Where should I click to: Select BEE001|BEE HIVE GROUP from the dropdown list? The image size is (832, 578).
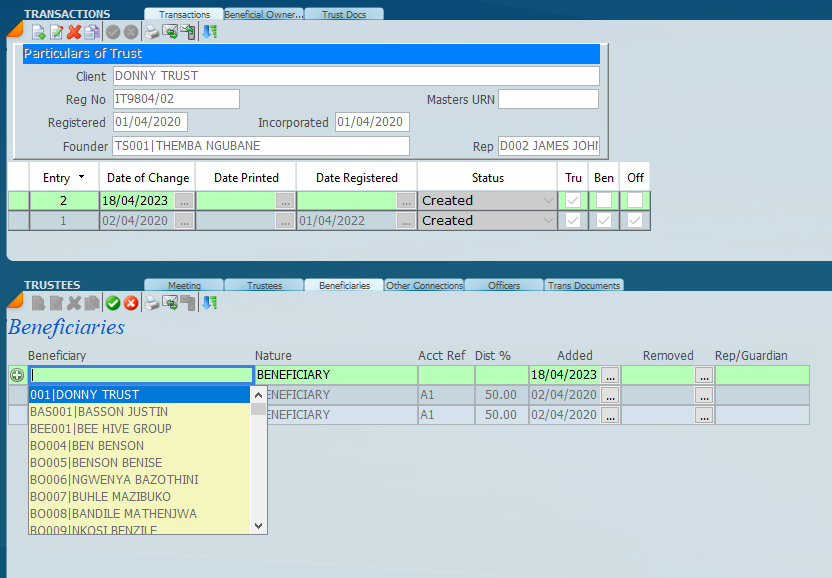[x=101, y=429]
